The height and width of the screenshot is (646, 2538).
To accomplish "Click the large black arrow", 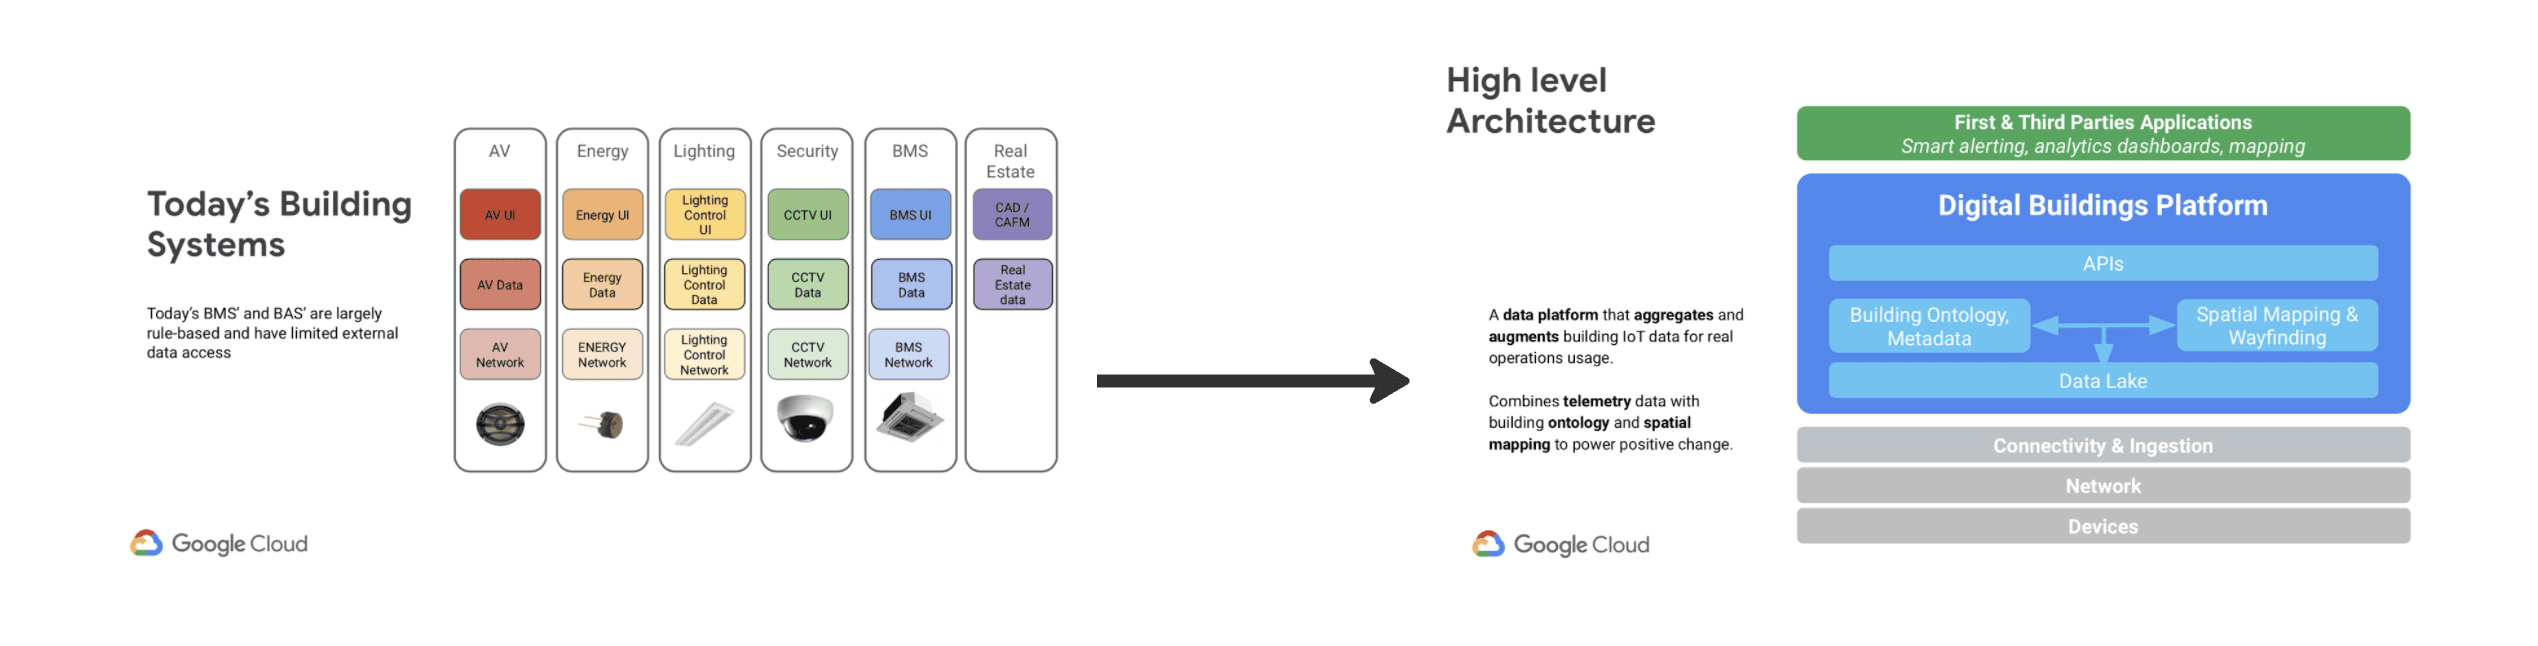I will 1253,381.
